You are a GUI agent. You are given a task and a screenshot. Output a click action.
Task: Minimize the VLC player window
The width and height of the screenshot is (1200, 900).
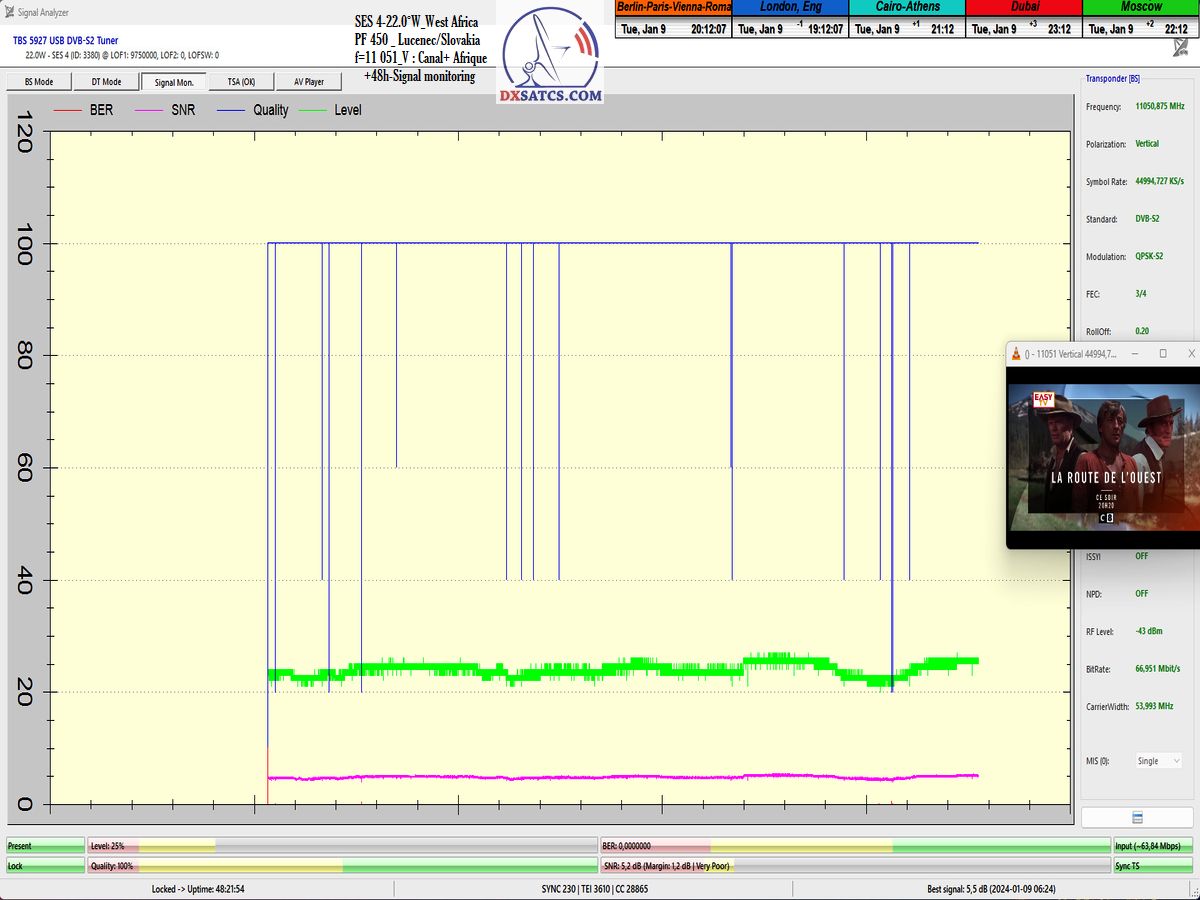1134,354
